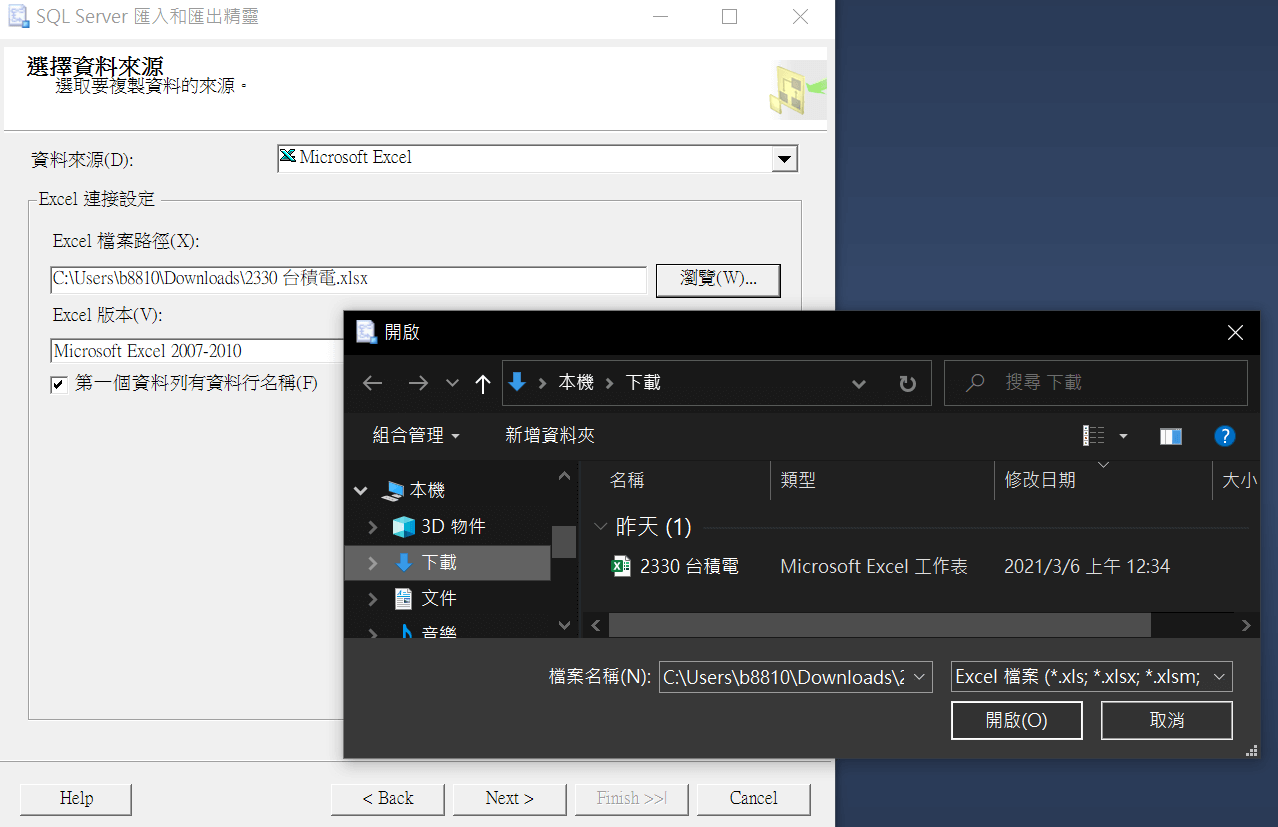Click the Cancel button in wizard
This screenshot has height=827, width=1278.
tap(754, 798)
